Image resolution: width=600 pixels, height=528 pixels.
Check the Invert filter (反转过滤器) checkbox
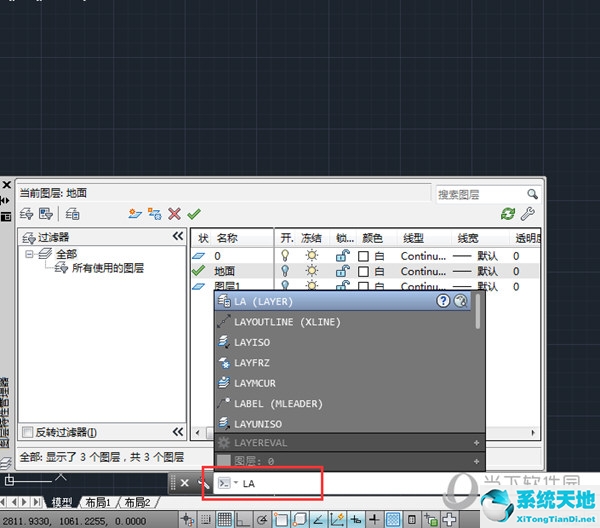point(27,432)
